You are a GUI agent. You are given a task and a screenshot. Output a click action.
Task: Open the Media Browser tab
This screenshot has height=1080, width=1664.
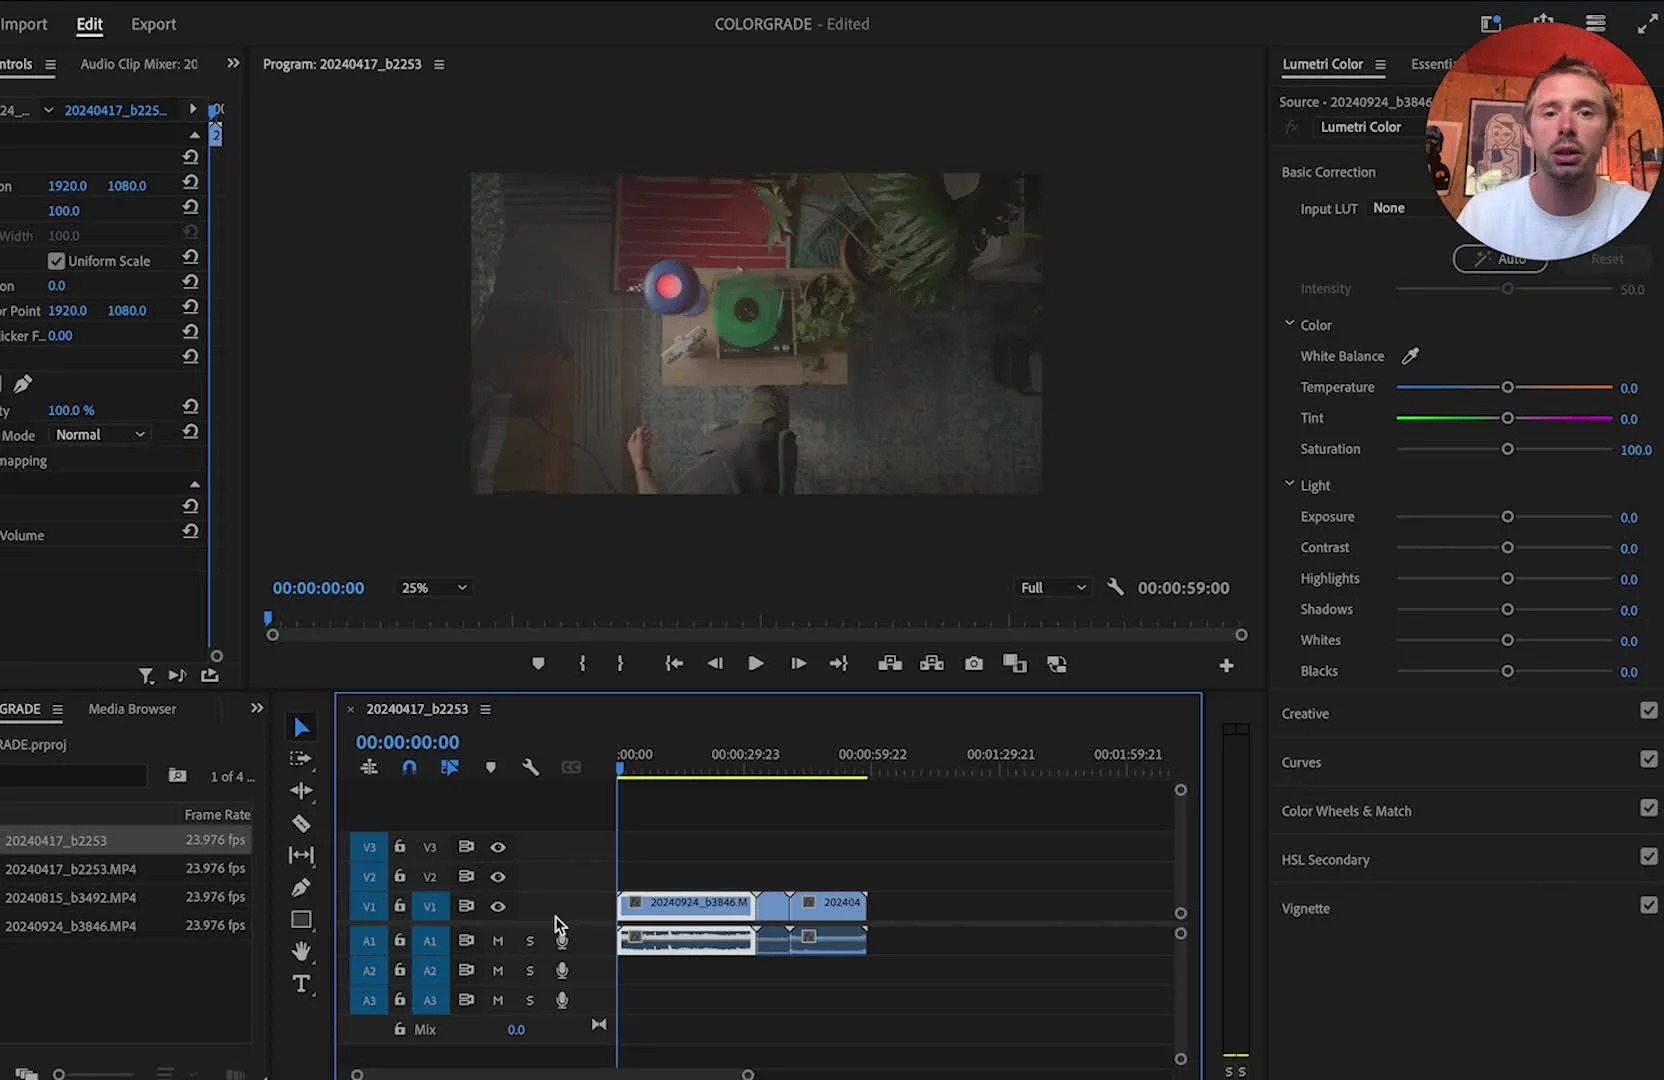(132, 709)
